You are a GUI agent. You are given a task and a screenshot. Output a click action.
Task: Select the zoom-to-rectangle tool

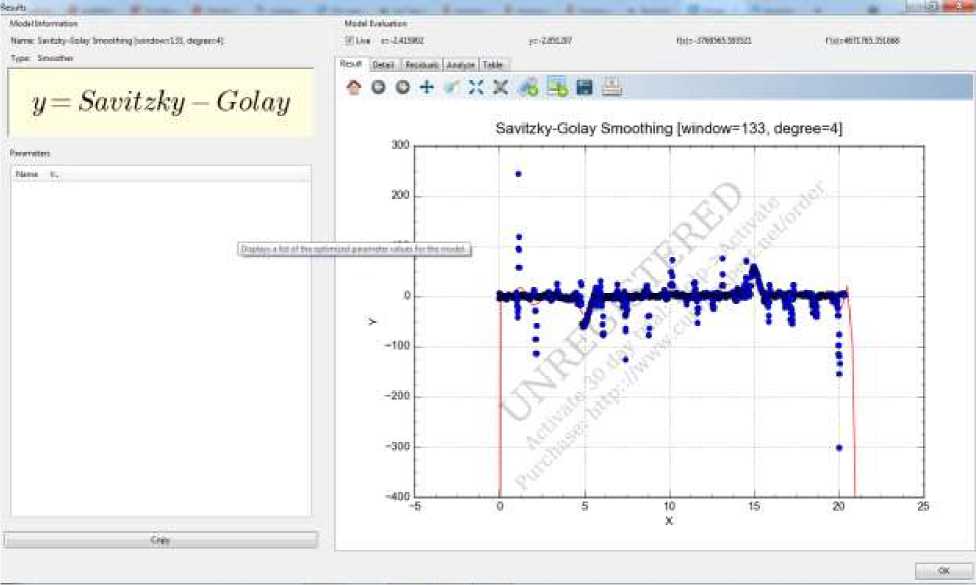451,87
